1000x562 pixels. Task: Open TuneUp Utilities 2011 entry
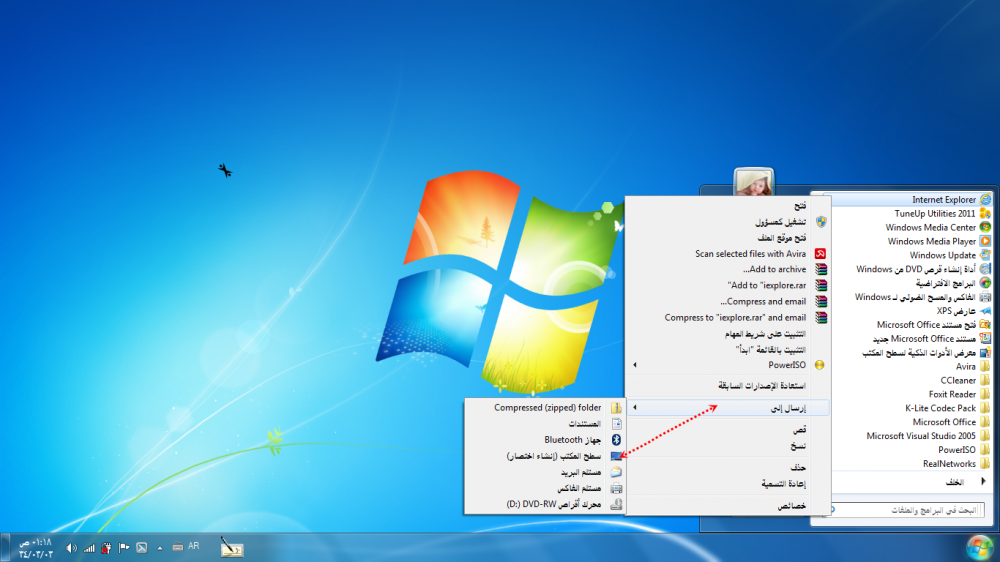click(x=934, y=213)
